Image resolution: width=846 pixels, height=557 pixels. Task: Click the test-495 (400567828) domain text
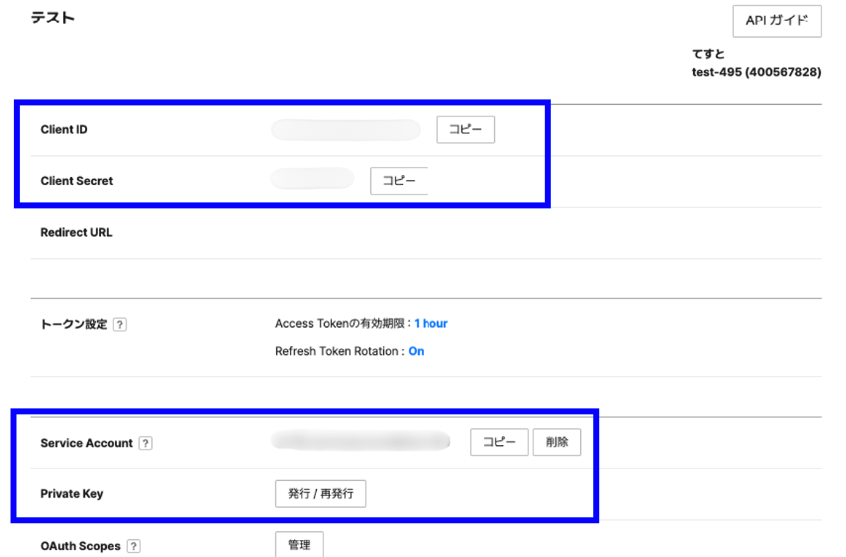[756, 72]
